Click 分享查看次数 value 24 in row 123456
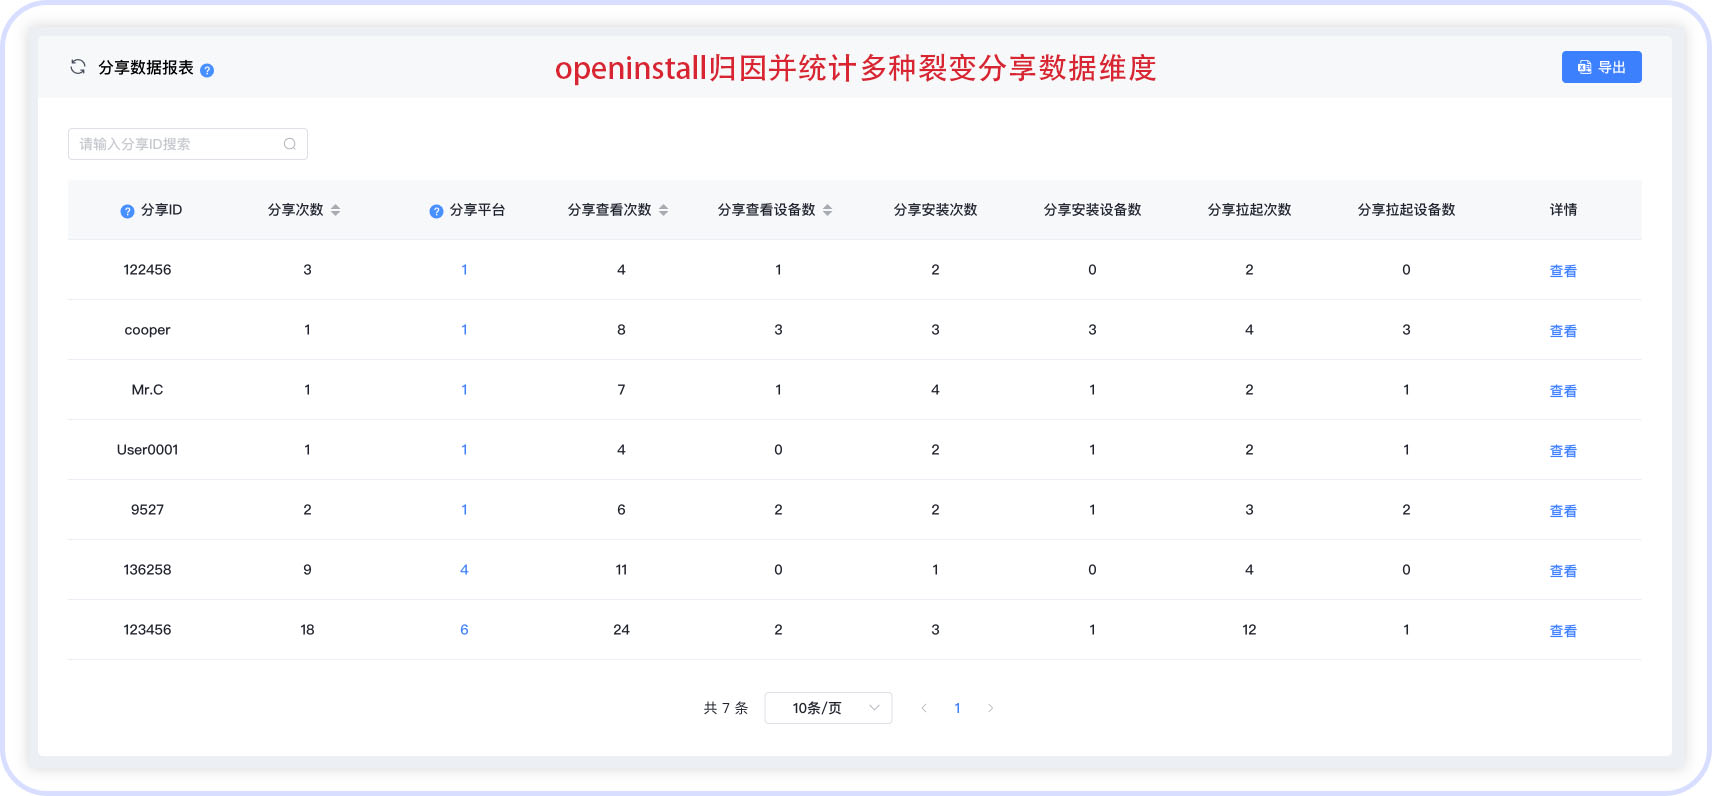The image size is (1712, 796). point(621,630)
